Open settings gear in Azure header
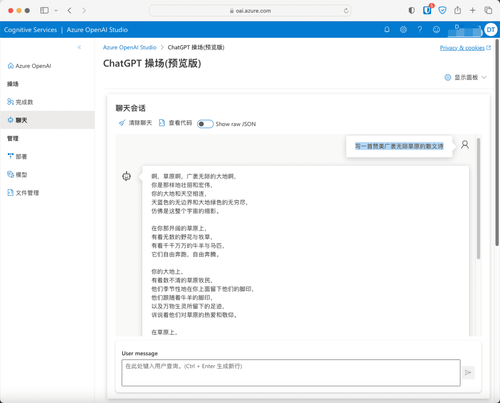500x403 pixels. coord(403,30)
